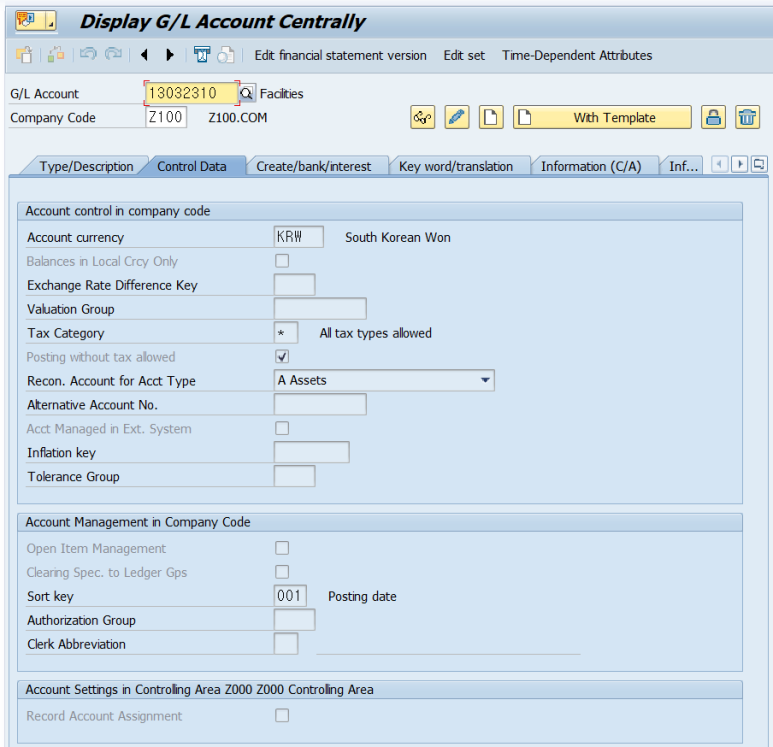Click the Tax Category field
Screen dimensions: 773x747
[x=286, y=332]
